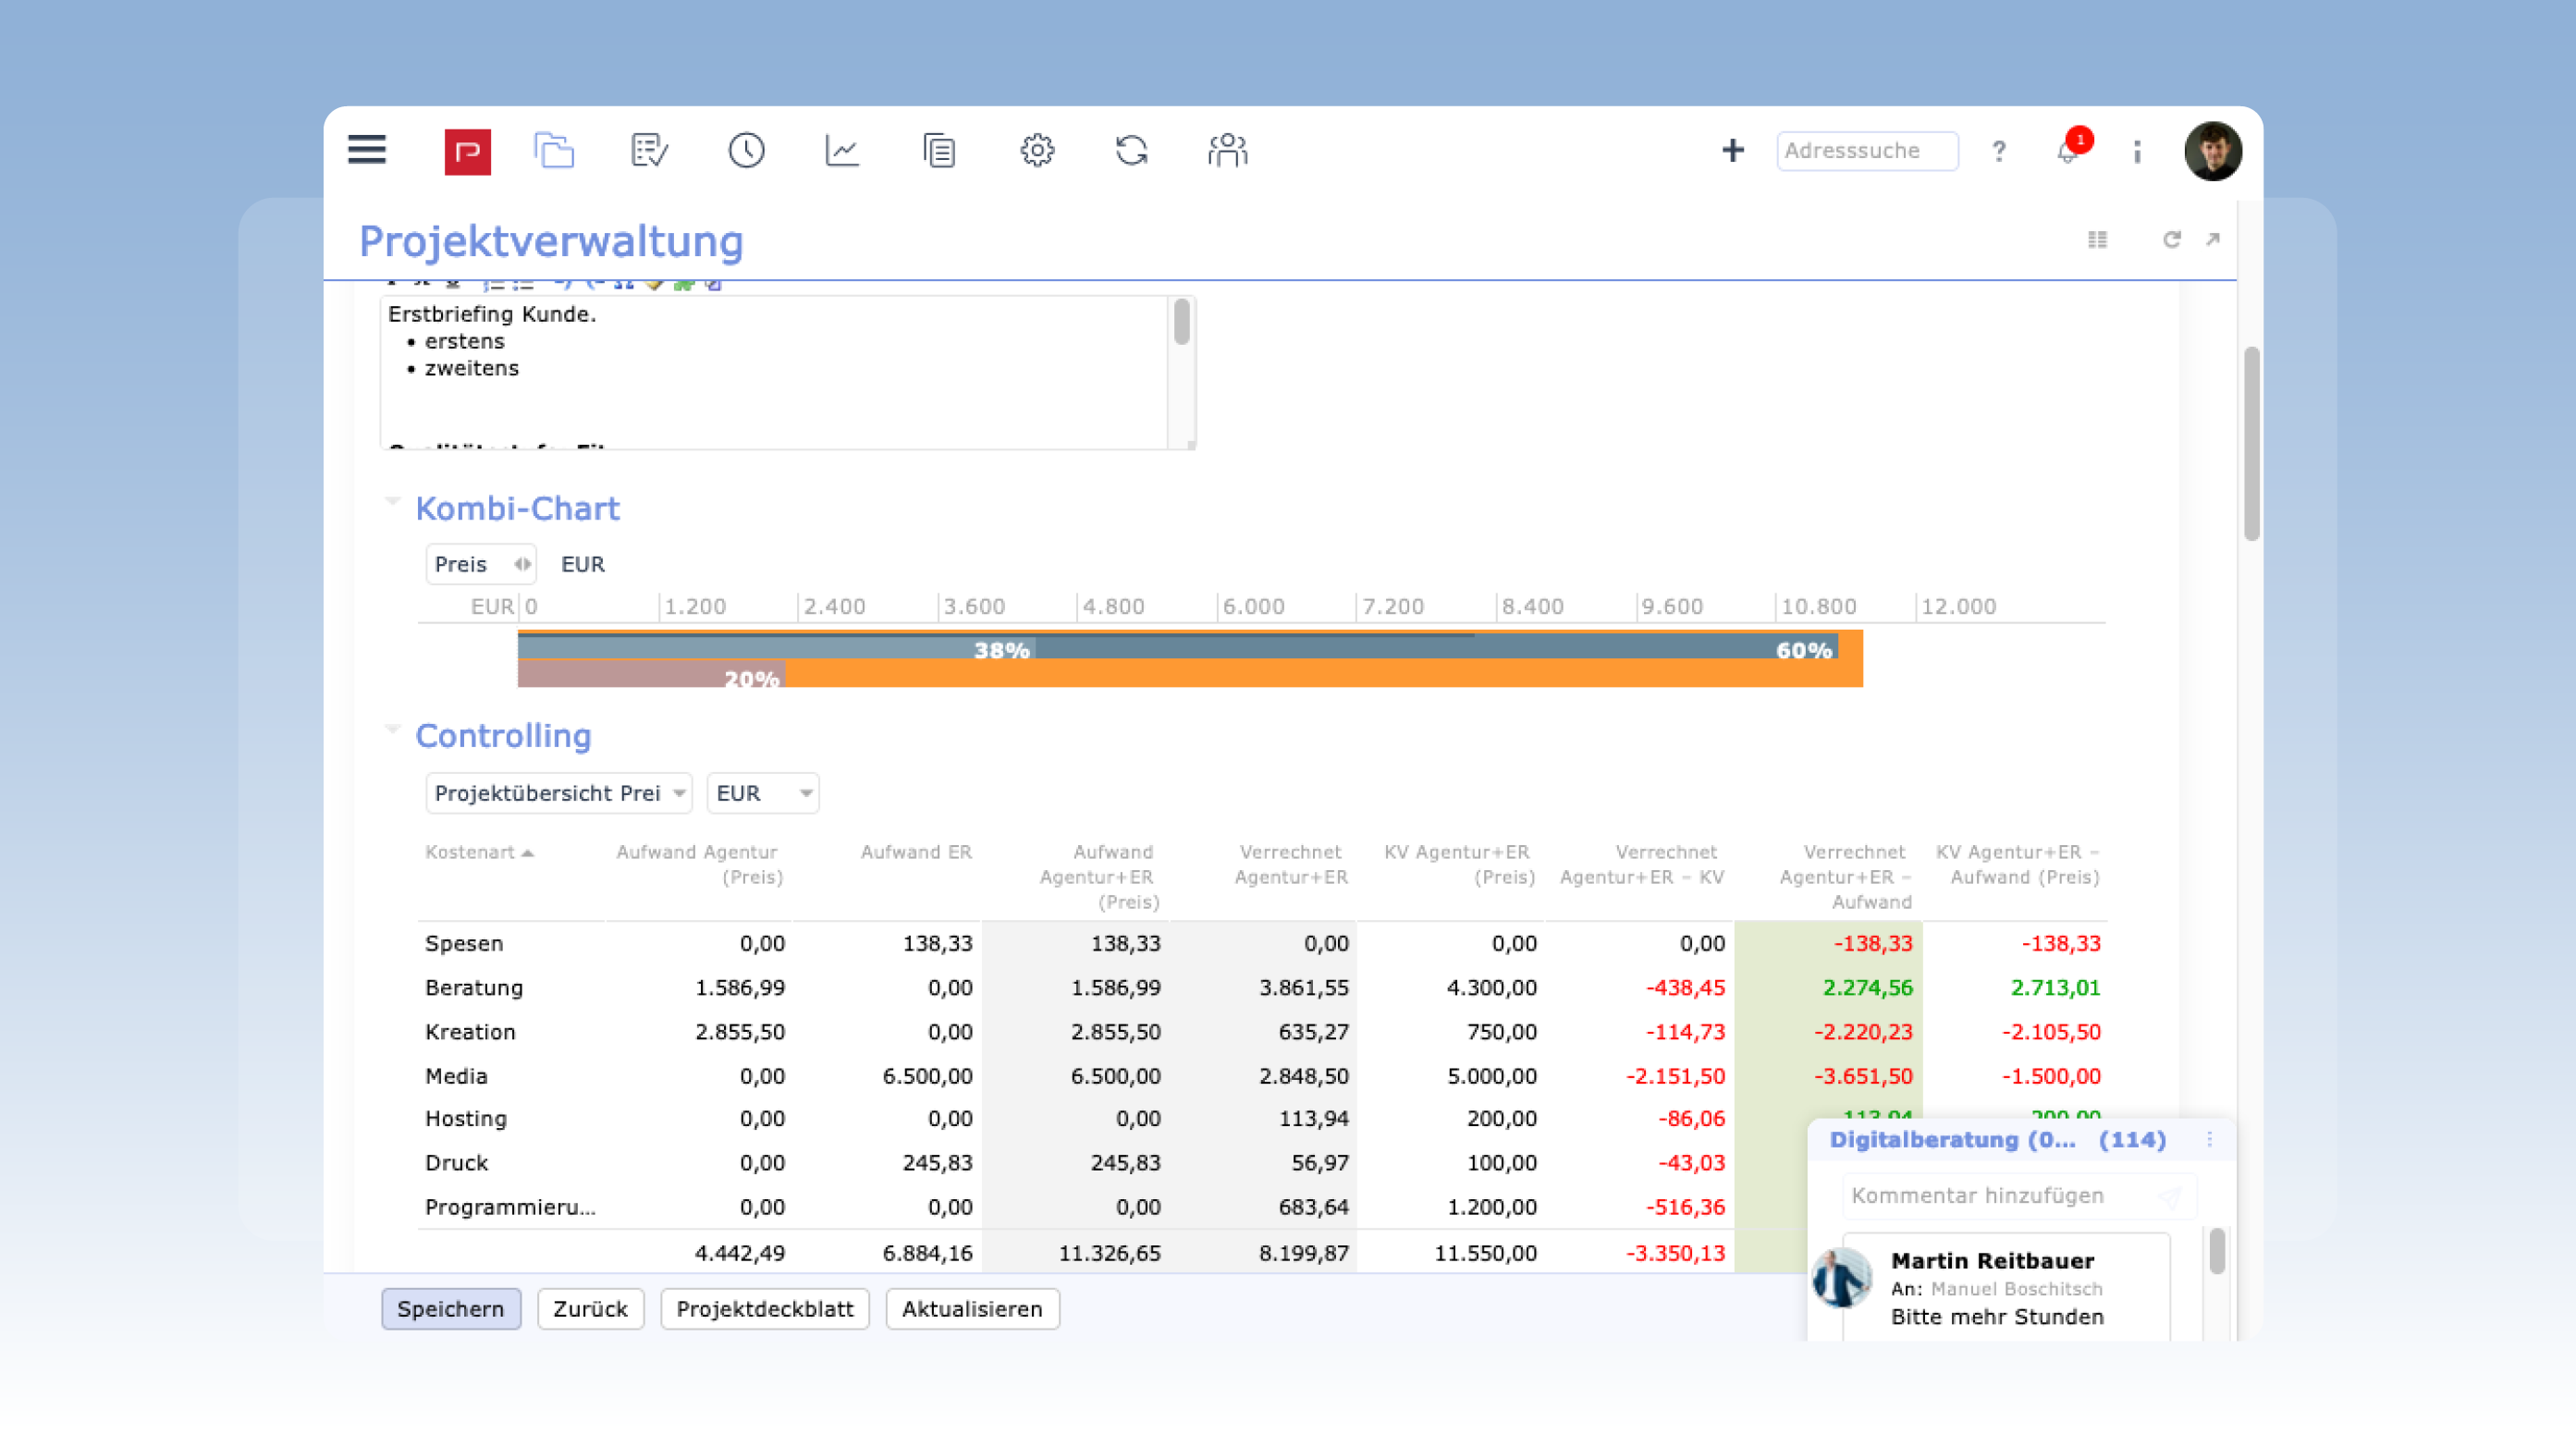Click the Adresssuche search field
The width and height of the screenshot is (2576, 1447).
(1866, 151)
